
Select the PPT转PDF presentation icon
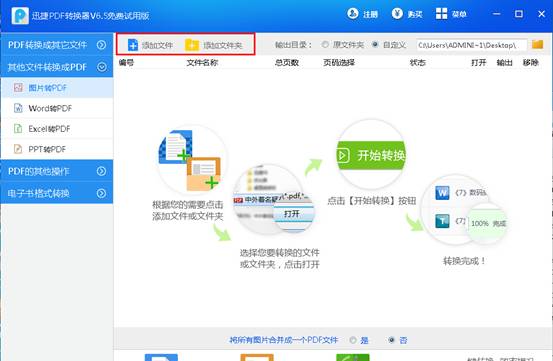click(x=18, y=149)
